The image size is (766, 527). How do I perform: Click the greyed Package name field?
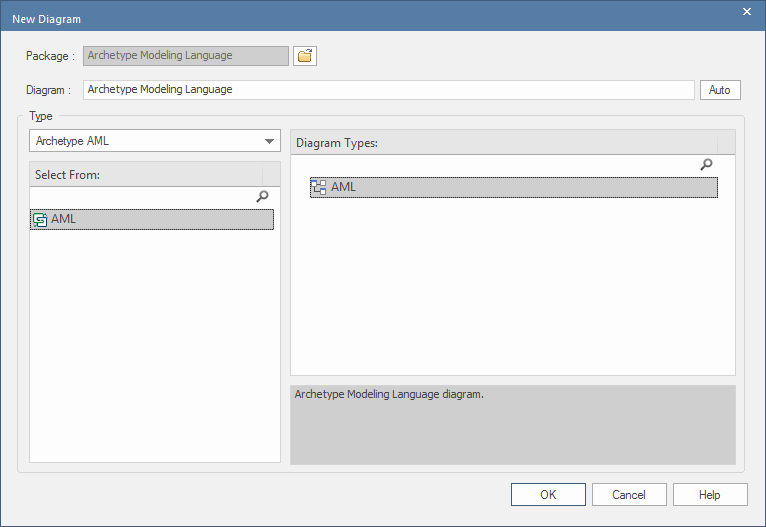pyautogui.click(x=186, y=56)
